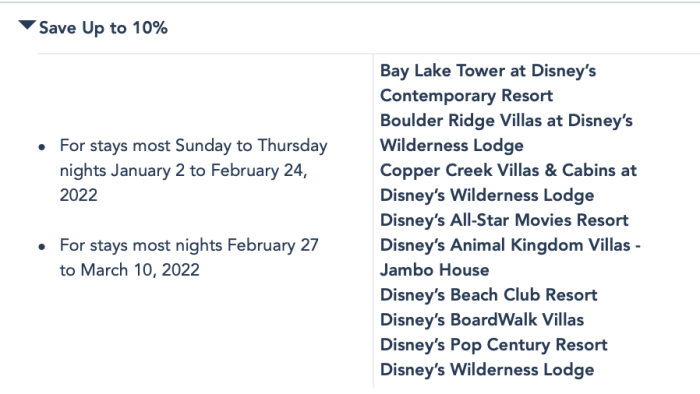Click bullet dot before Sunday to Thursday stays

pyautogui.click(x=42, y=147)
